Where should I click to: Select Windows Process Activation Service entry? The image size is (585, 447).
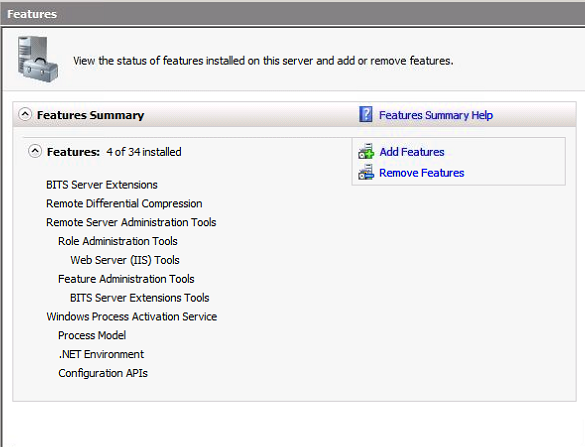click(132, 316)
